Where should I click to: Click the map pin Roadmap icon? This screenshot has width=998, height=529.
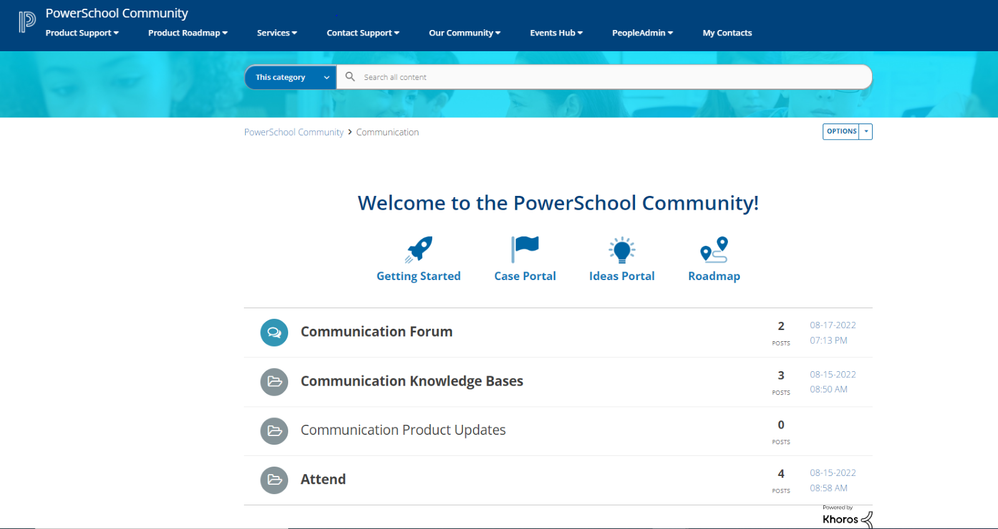pos(714,249)
